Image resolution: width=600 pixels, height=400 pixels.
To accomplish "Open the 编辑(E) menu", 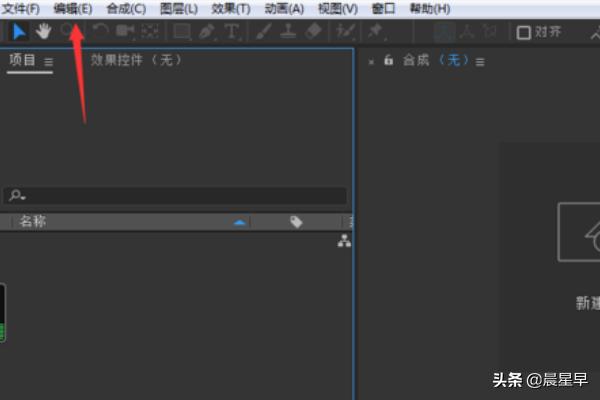I will (73, 8).
